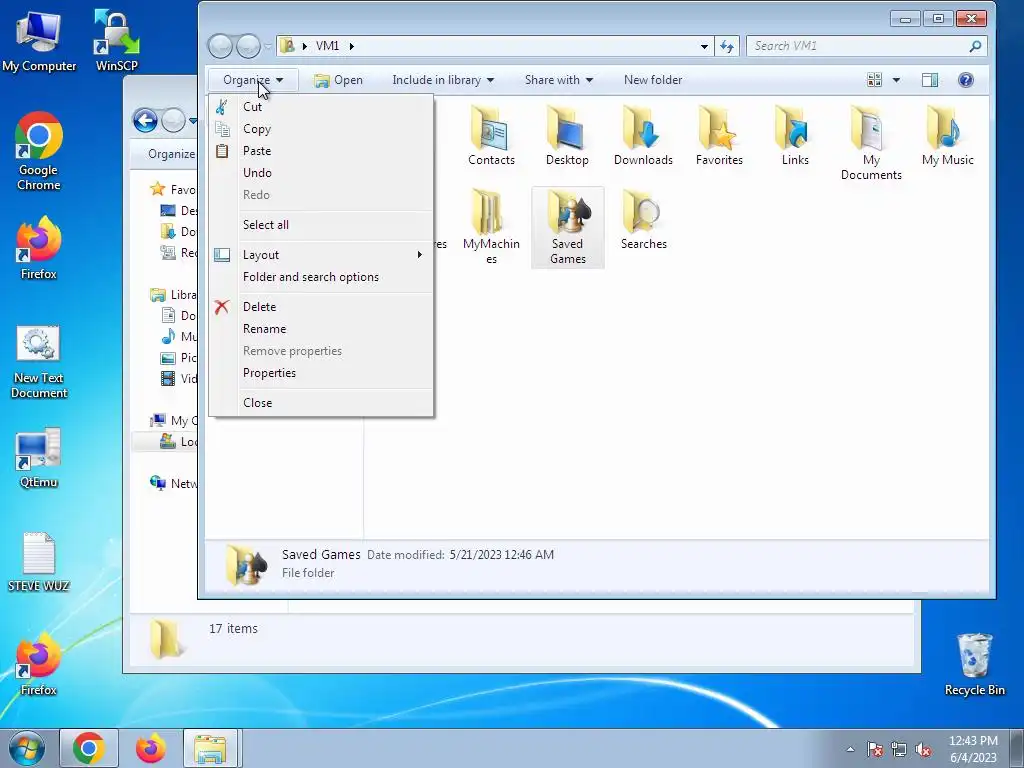Open the My Music folder
This screenshot has height=768, width=1024.
(x=948, y=136)
